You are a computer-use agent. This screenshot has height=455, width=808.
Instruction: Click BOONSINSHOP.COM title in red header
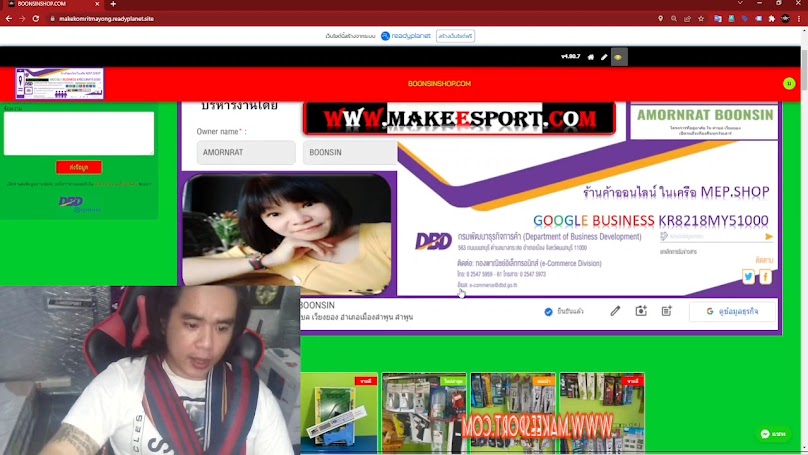tap(439, 83)
